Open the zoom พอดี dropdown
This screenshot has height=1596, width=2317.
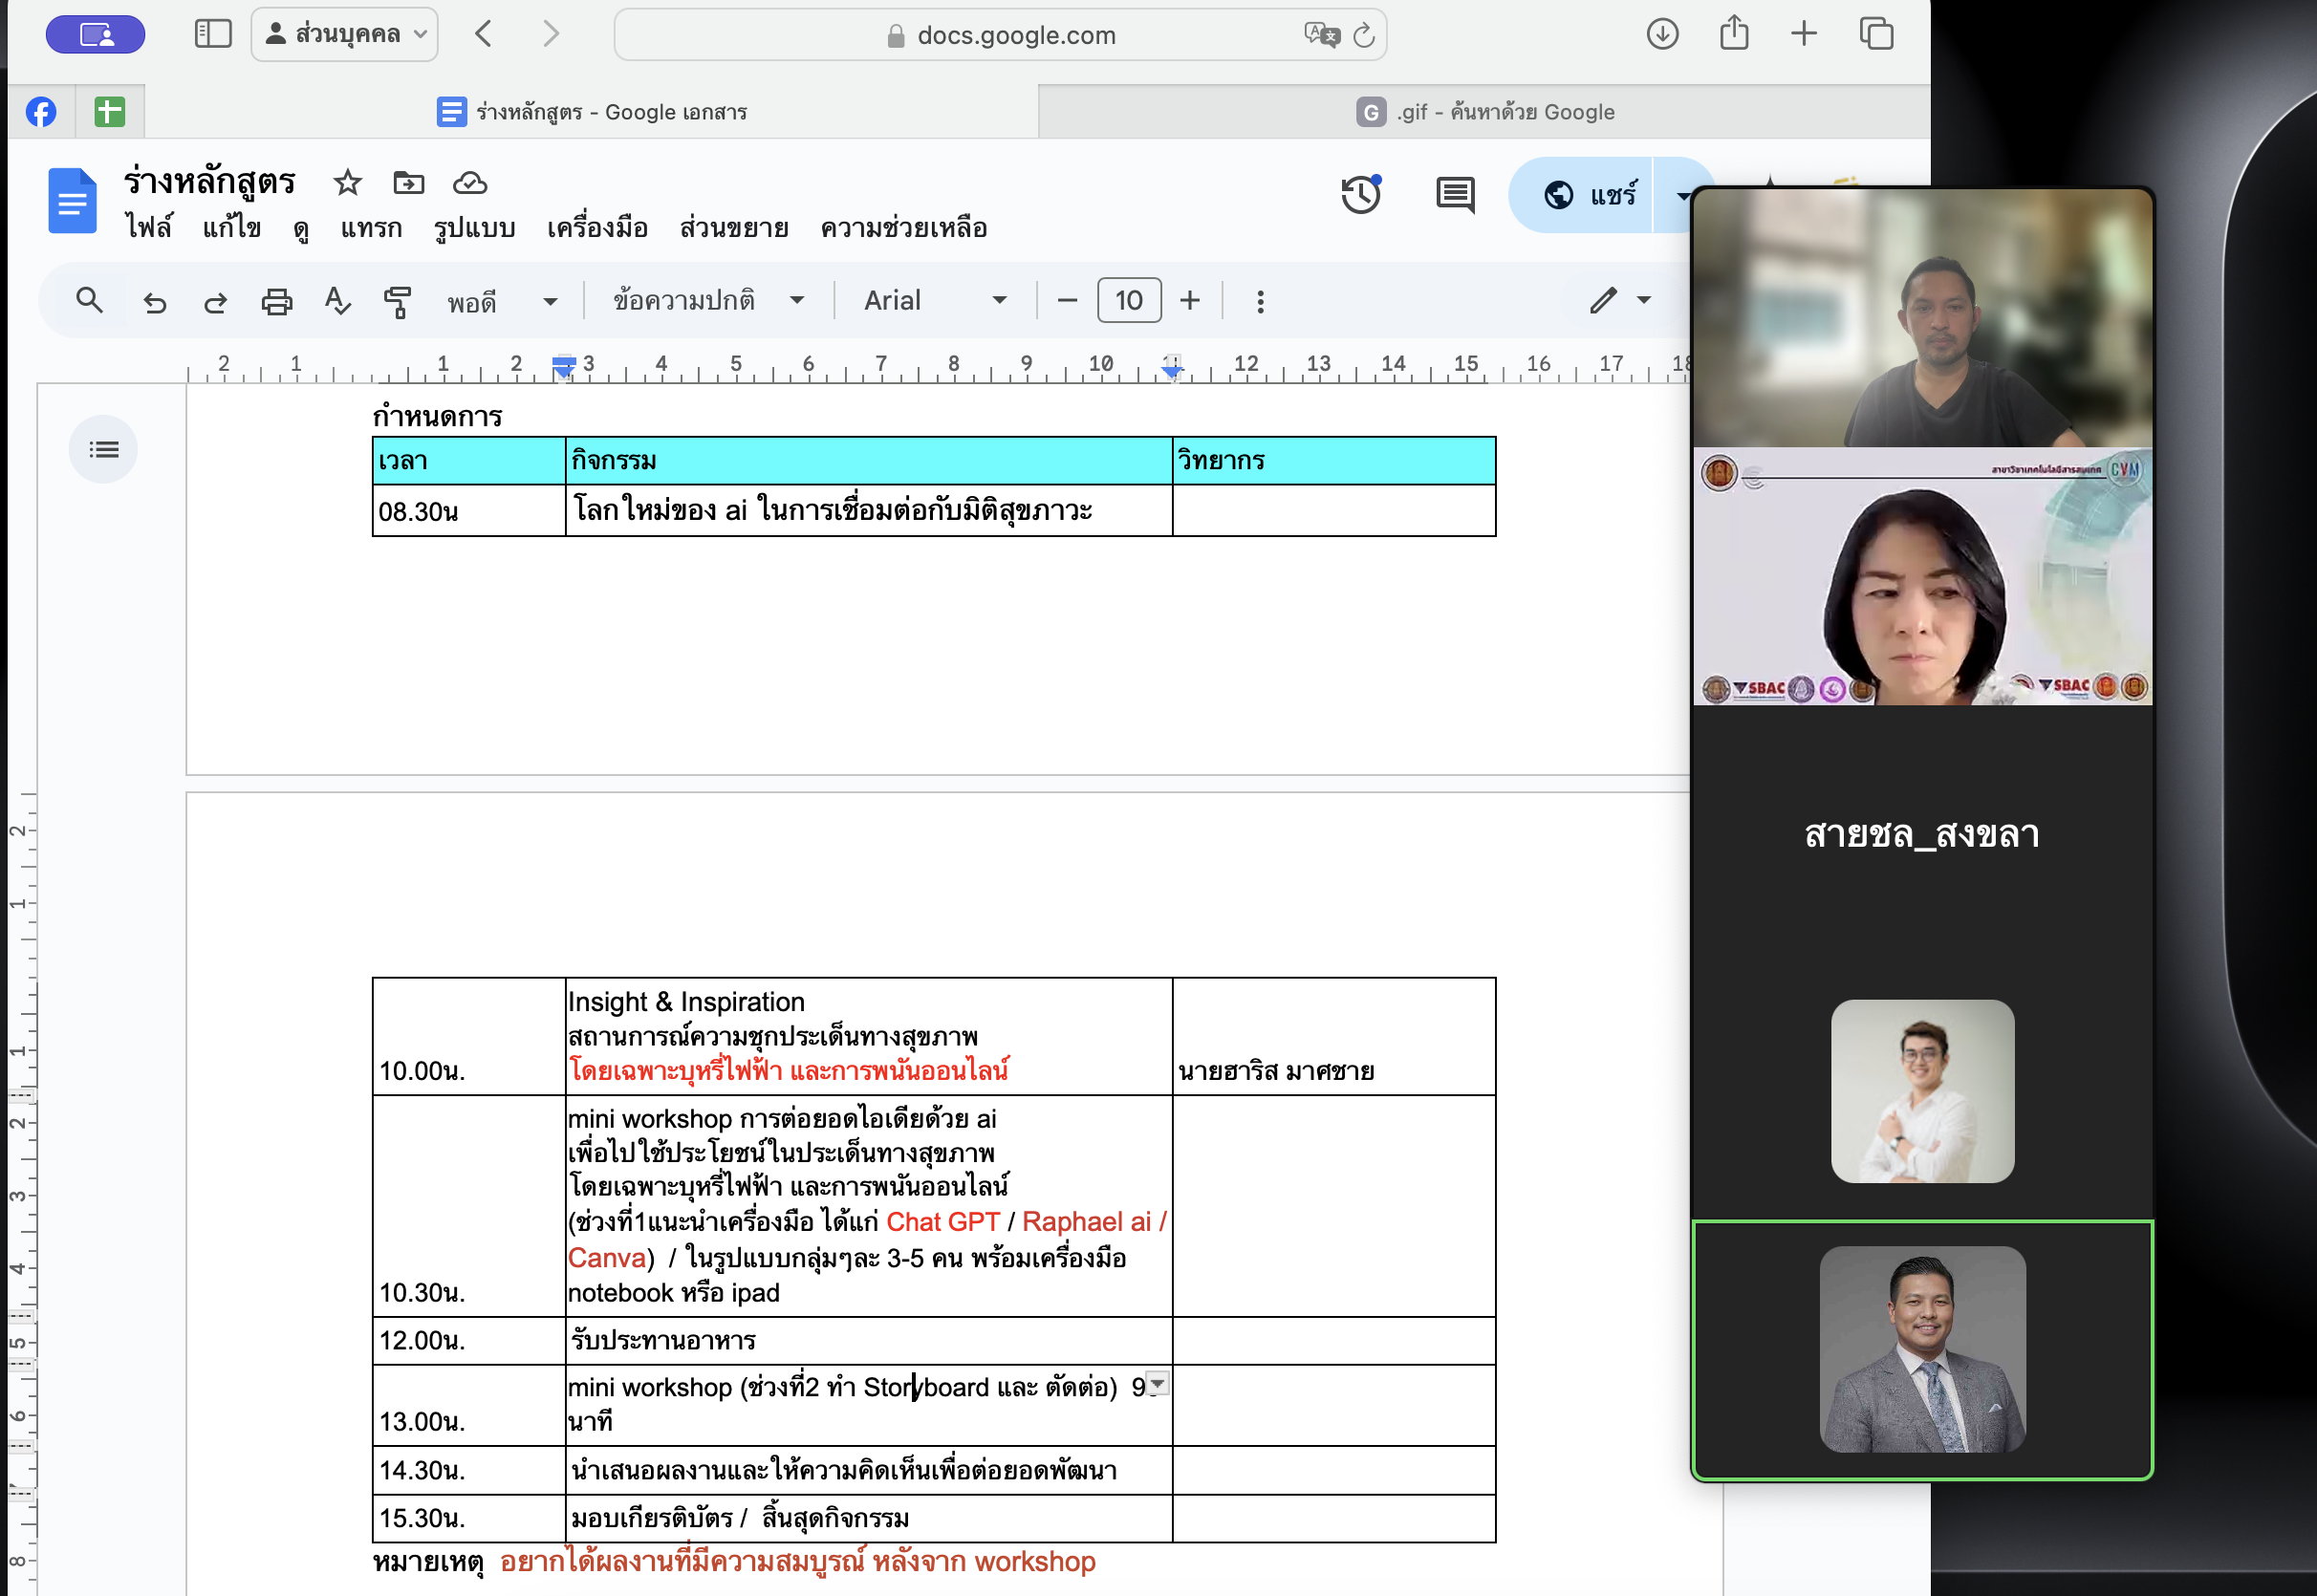[x=501, y=301]
